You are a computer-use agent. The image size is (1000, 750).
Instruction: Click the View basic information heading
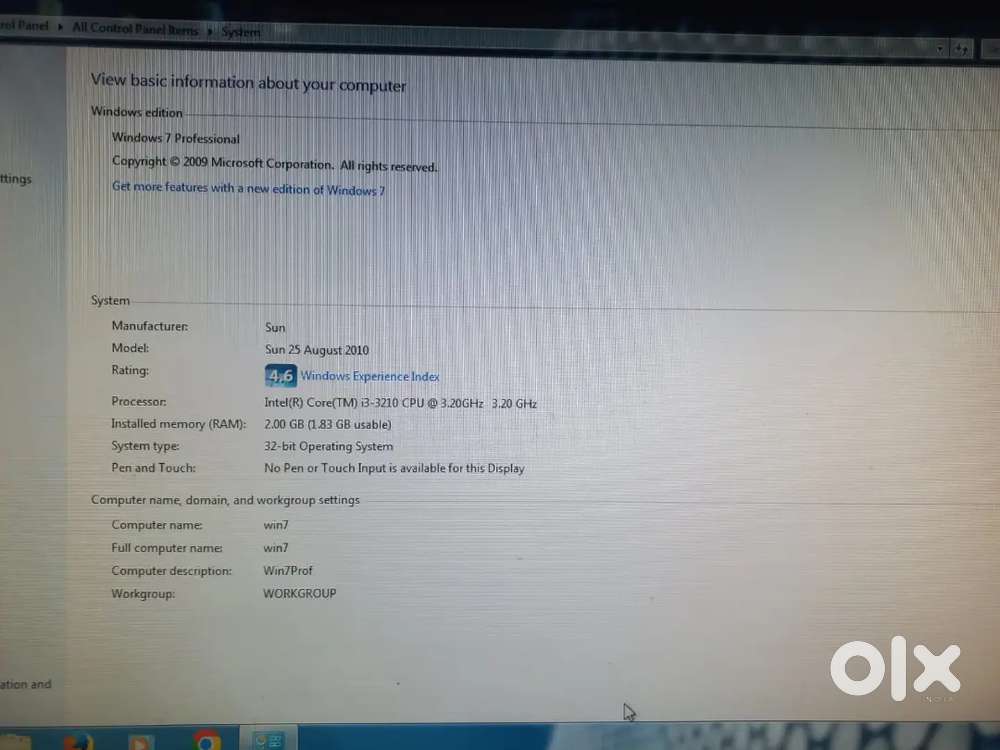(248, 82)
